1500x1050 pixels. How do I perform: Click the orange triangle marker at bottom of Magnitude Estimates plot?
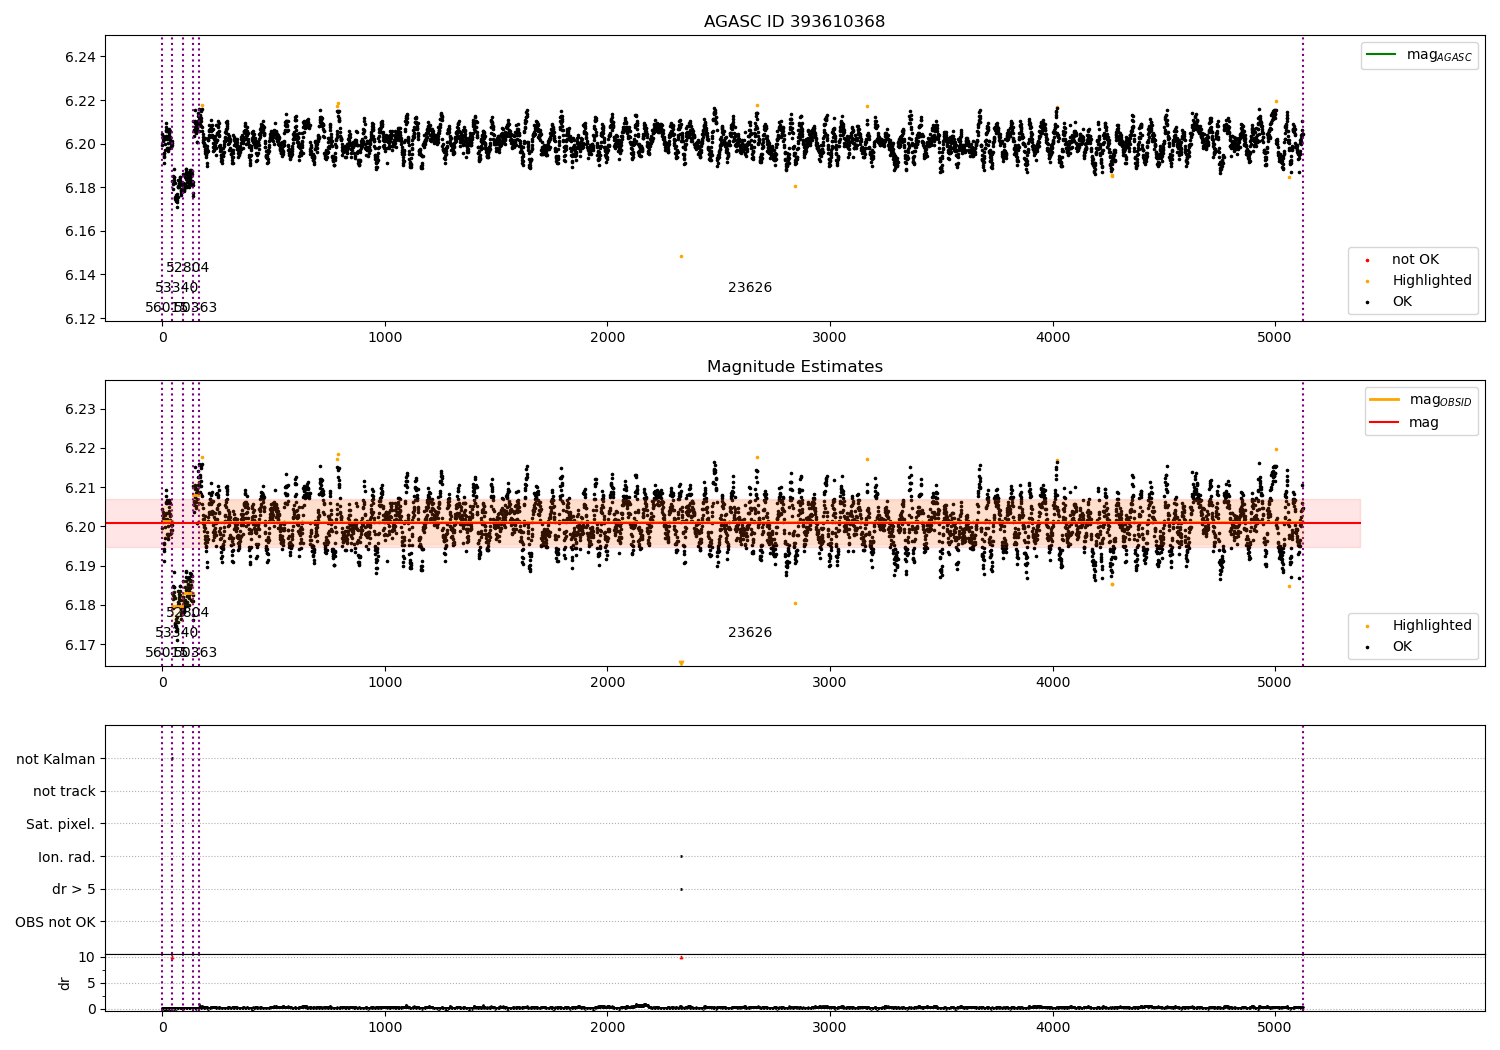[x=681, y=663]
